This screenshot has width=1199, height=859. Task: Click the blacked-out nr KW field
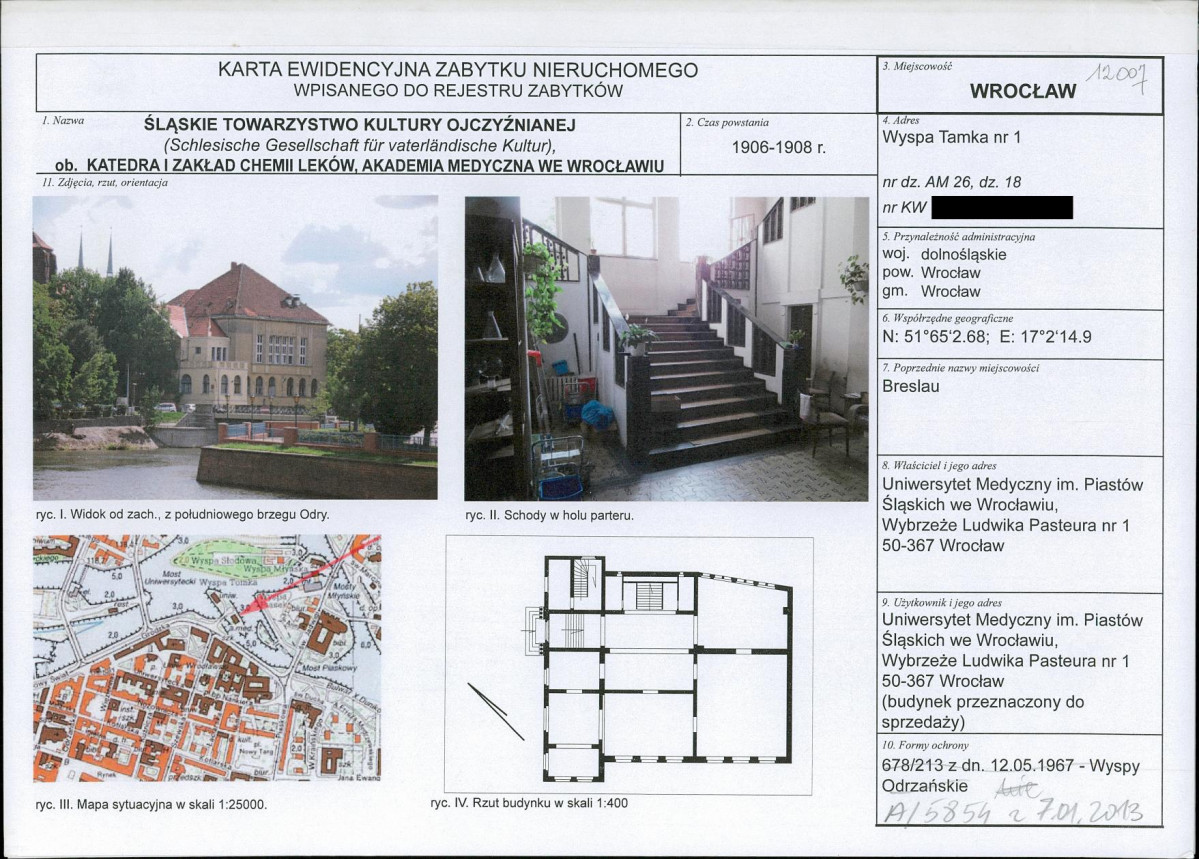click(x=1002, y=207)
